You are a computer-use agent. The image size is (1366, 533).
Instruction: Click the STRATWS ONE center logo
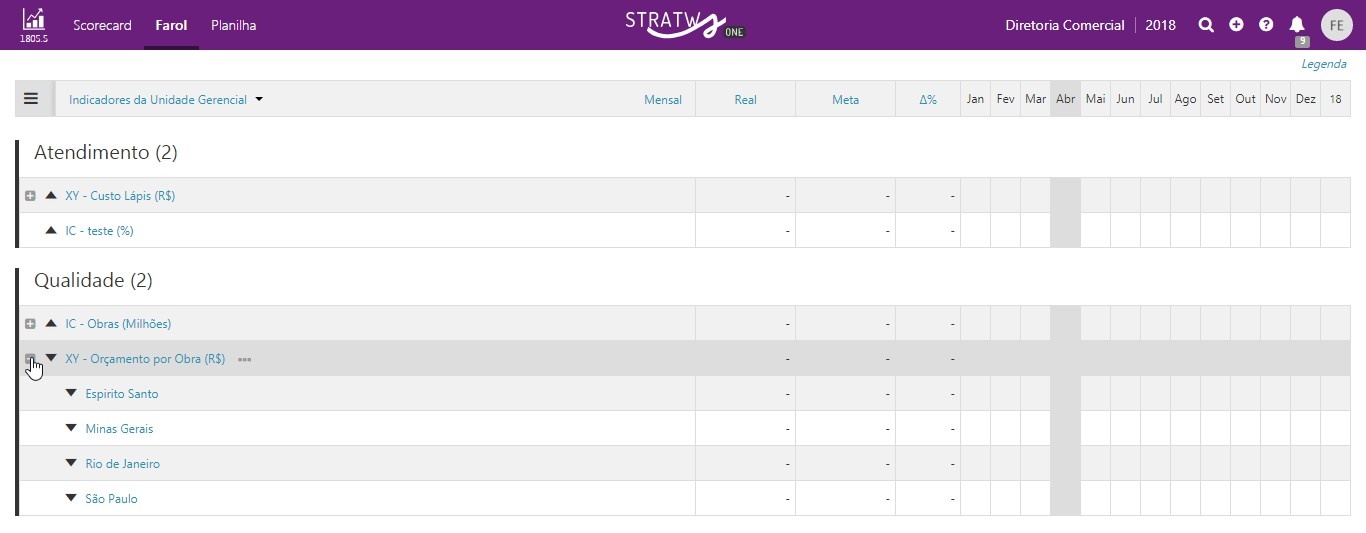[685, 24]
